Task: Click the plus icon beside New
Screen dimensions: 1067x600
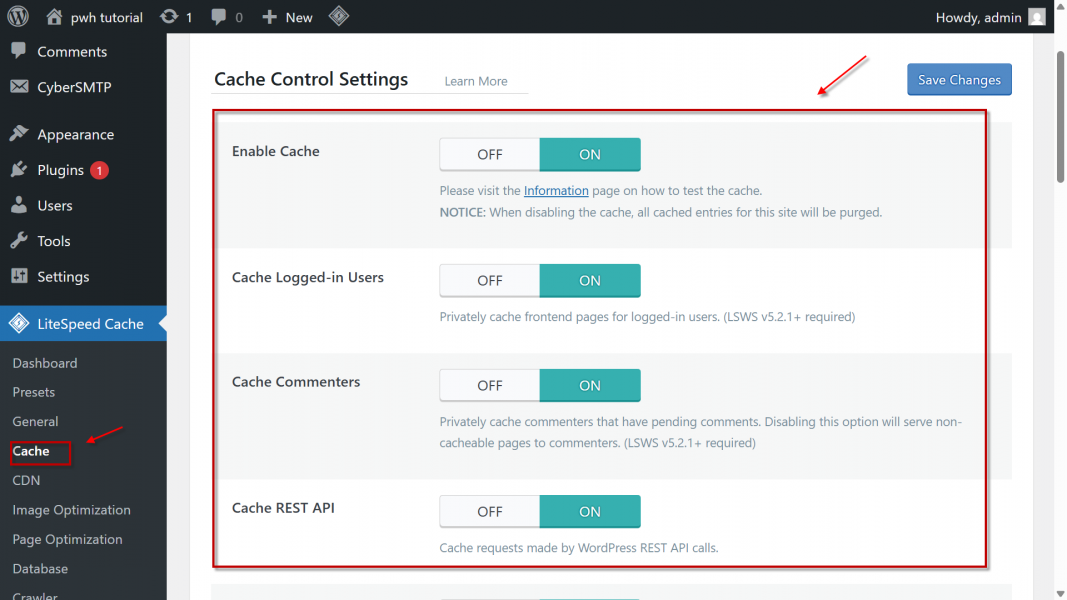Action: pos(269,17)
